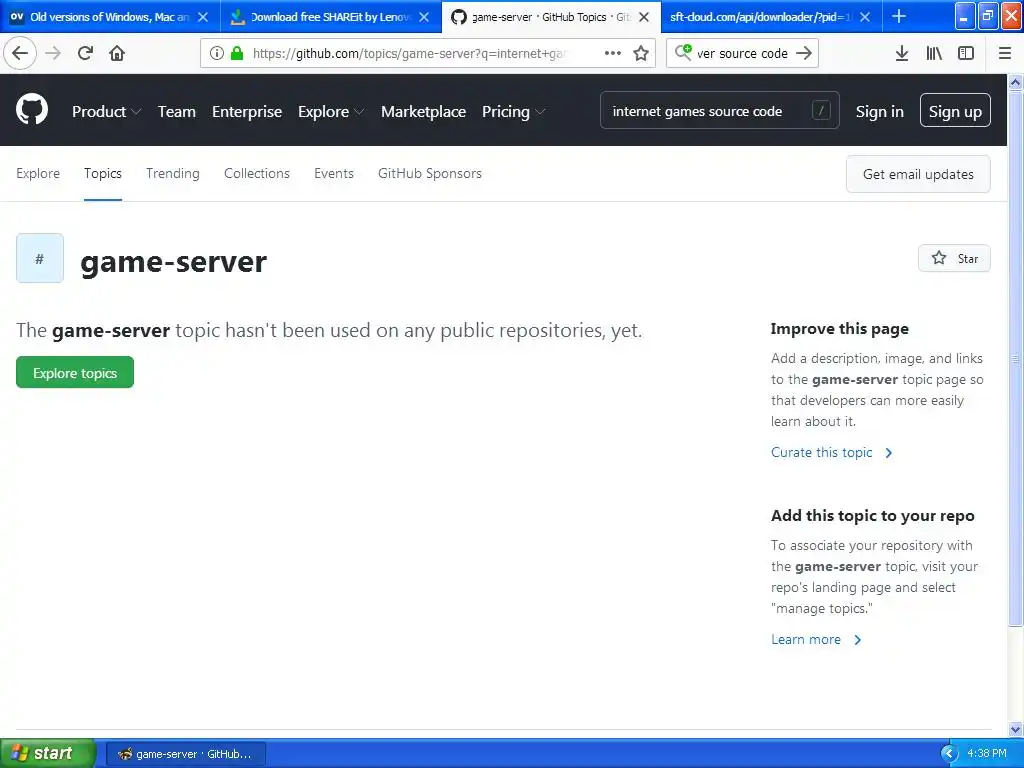Click the Sign up button
The width and height of the screenshot is (1024, 768).
tap(955, 110)
